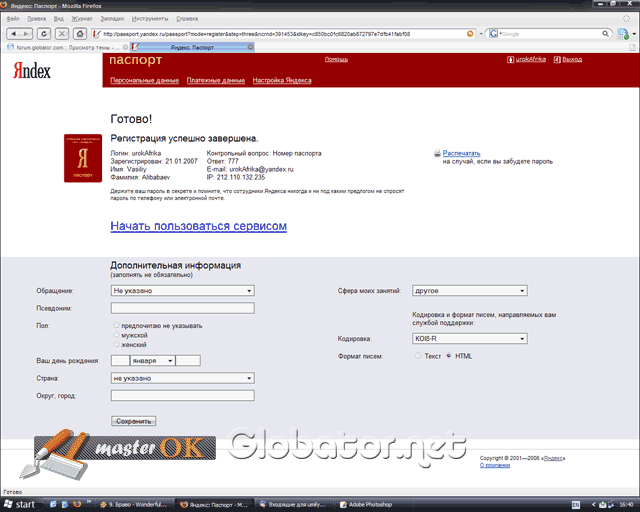Open the Закладки menu
Image resolution: width=640 pixels, height=512 pixels.
112,19
